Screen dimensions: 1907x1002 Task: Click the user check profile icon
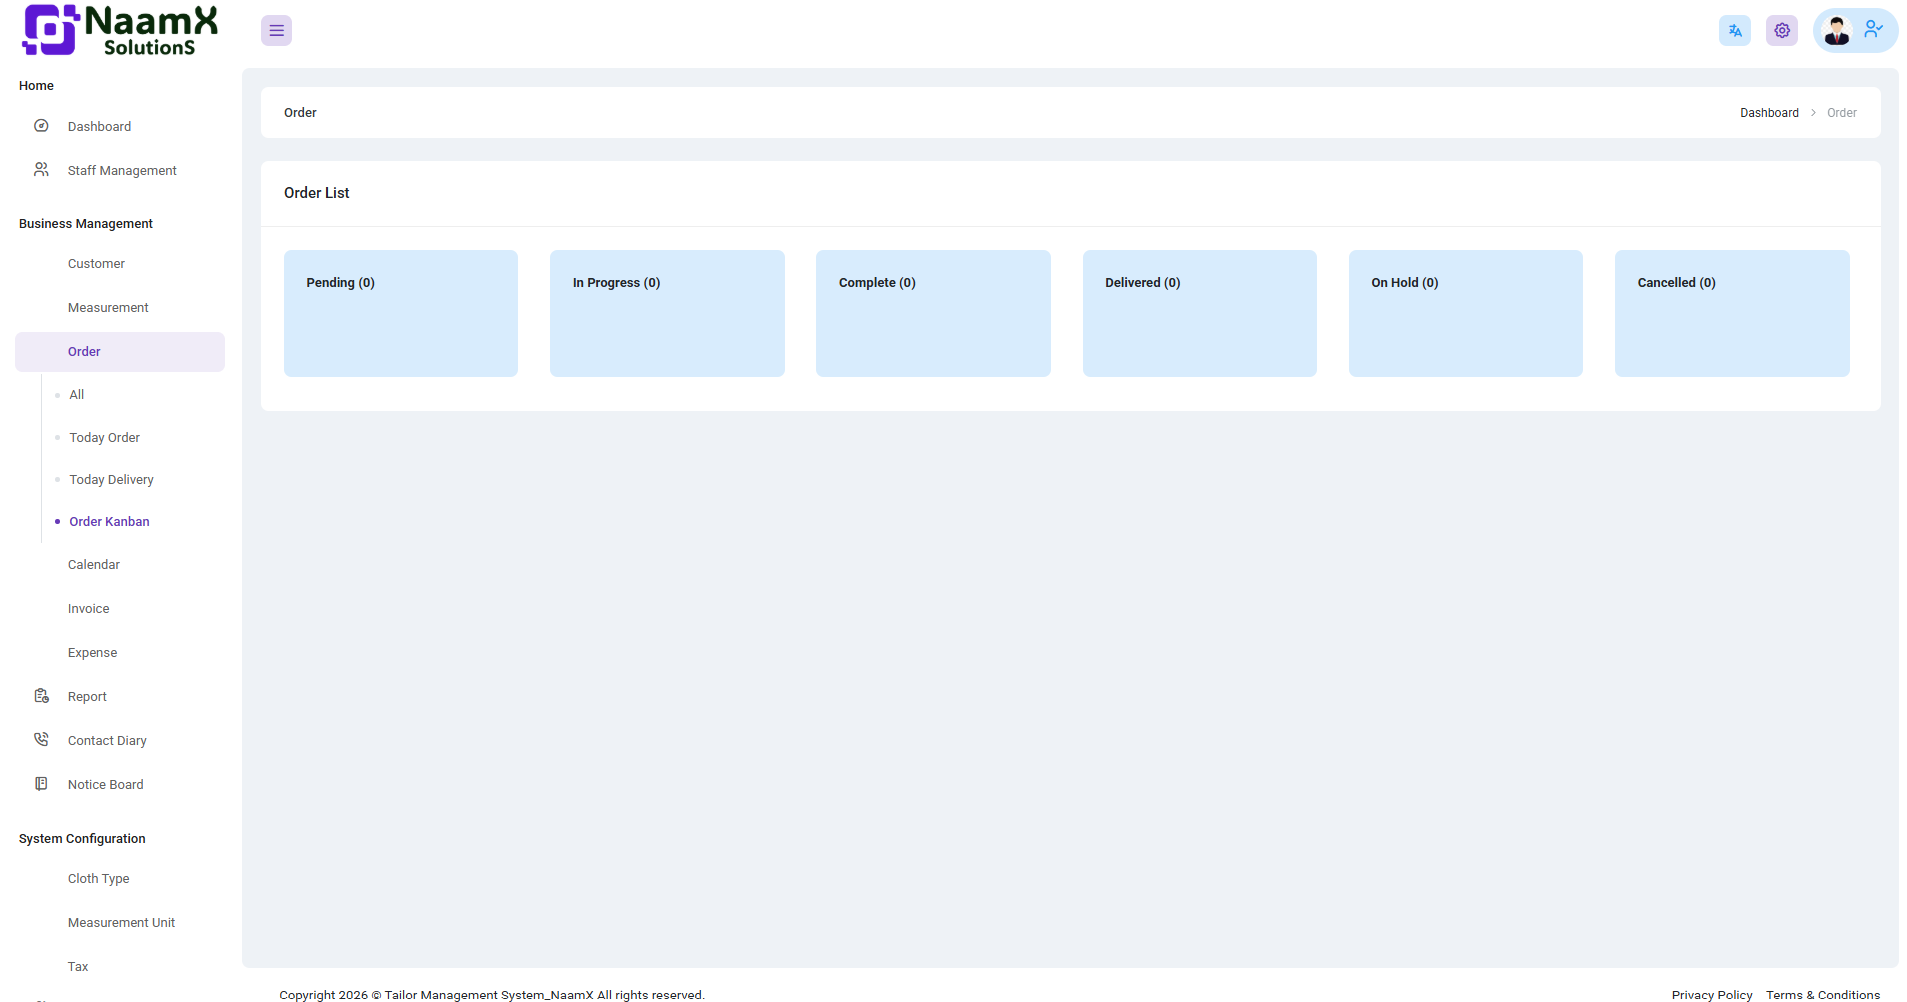tap(1874, 30)
